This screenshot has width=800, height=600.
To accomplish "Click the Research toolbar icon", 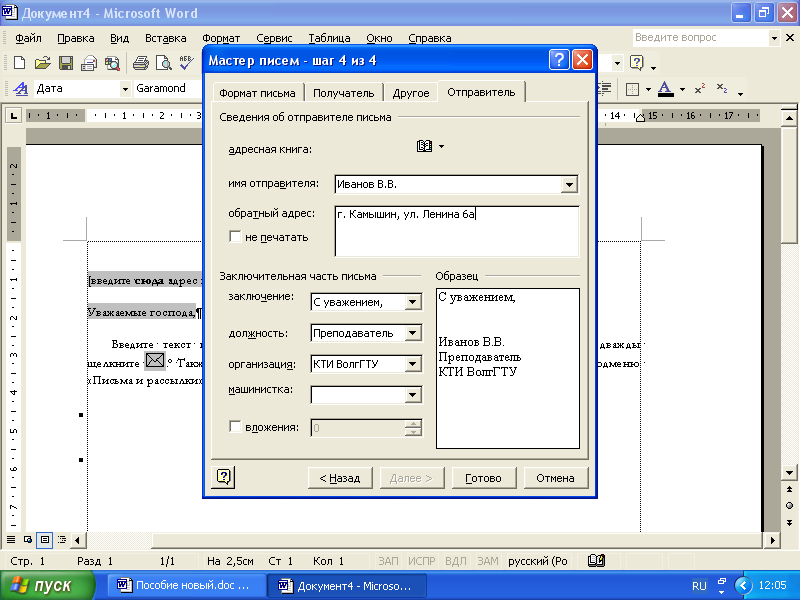I will click(x=112, y=63).
